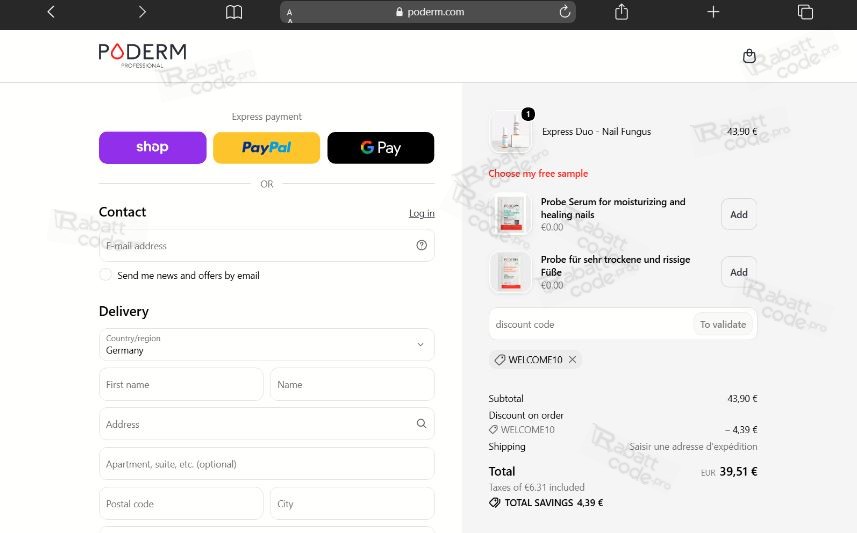Click the Name field

353,384
